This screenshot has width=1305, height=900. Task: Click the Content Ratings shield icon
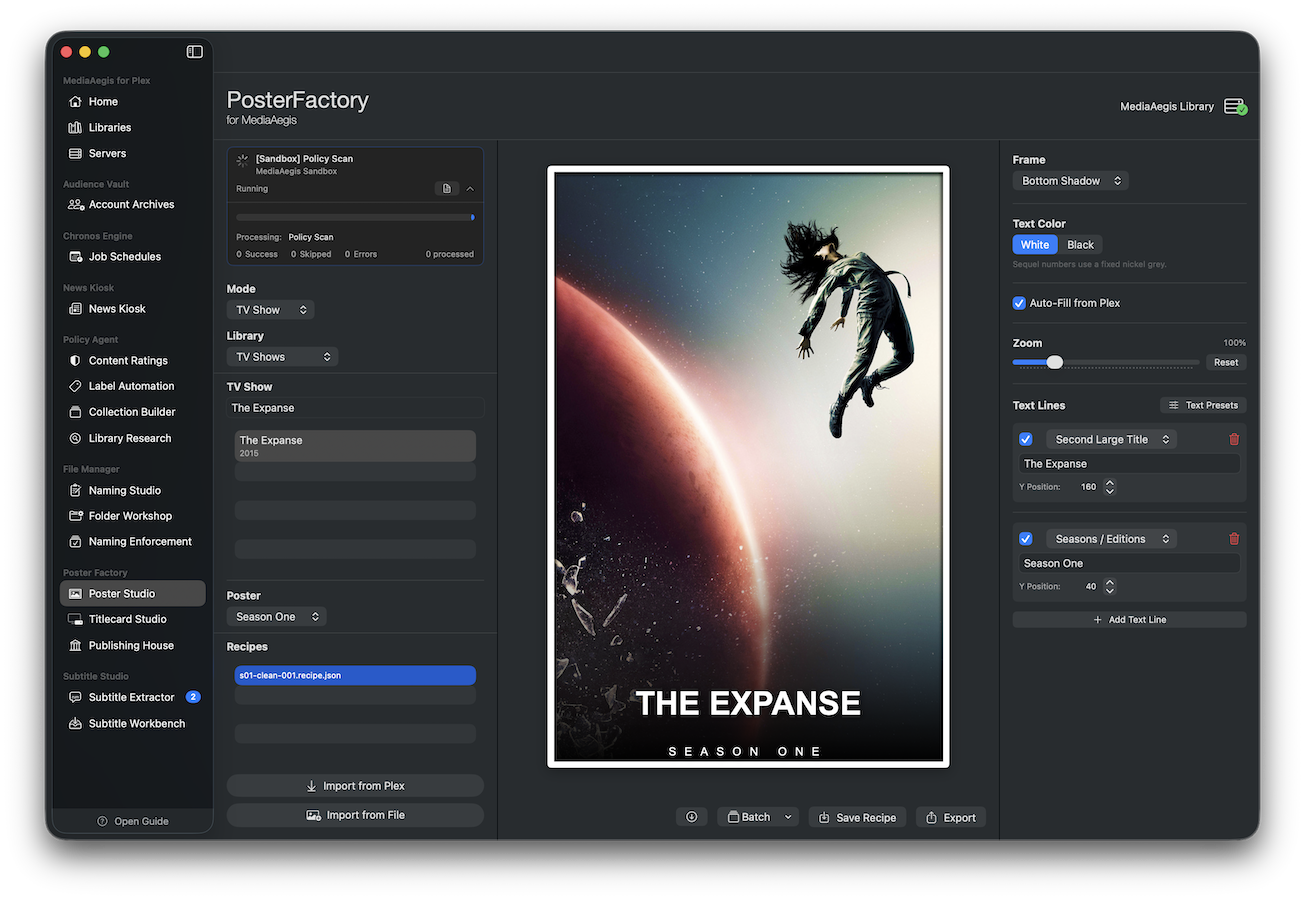75,361
